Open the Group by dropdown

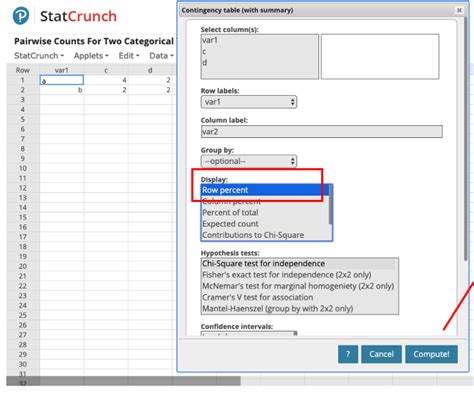point(249,161)
